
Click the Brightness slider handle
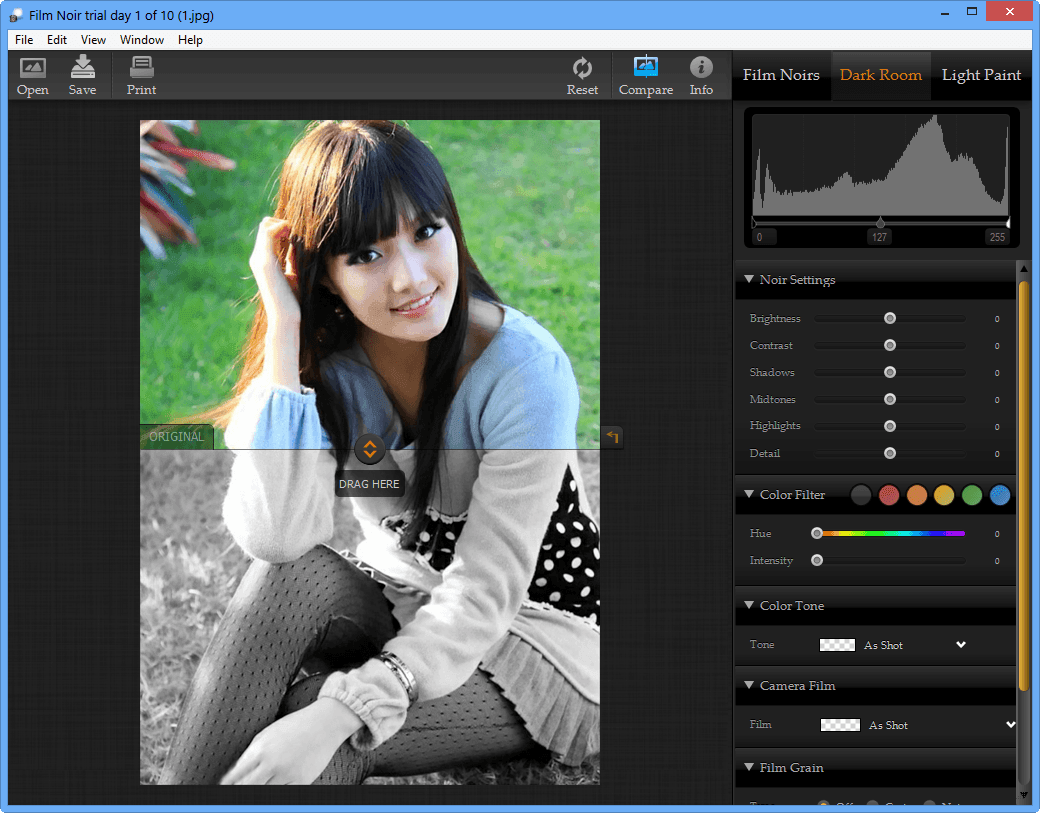889,318
